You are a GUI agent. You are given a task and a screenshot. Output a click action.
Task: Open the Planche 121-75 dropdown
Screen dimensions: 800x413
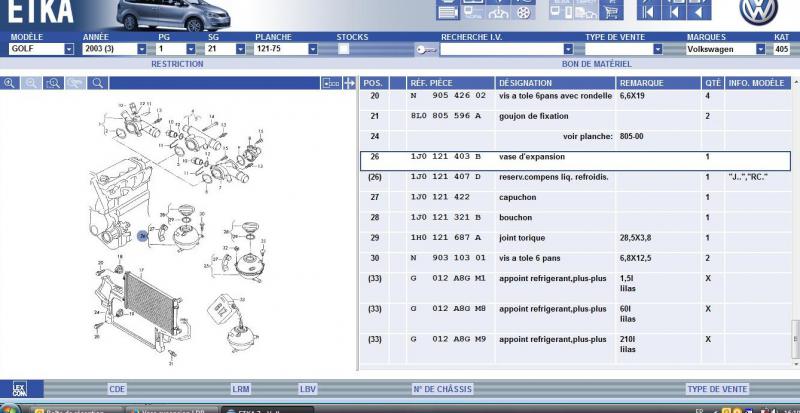pos(313,49)
